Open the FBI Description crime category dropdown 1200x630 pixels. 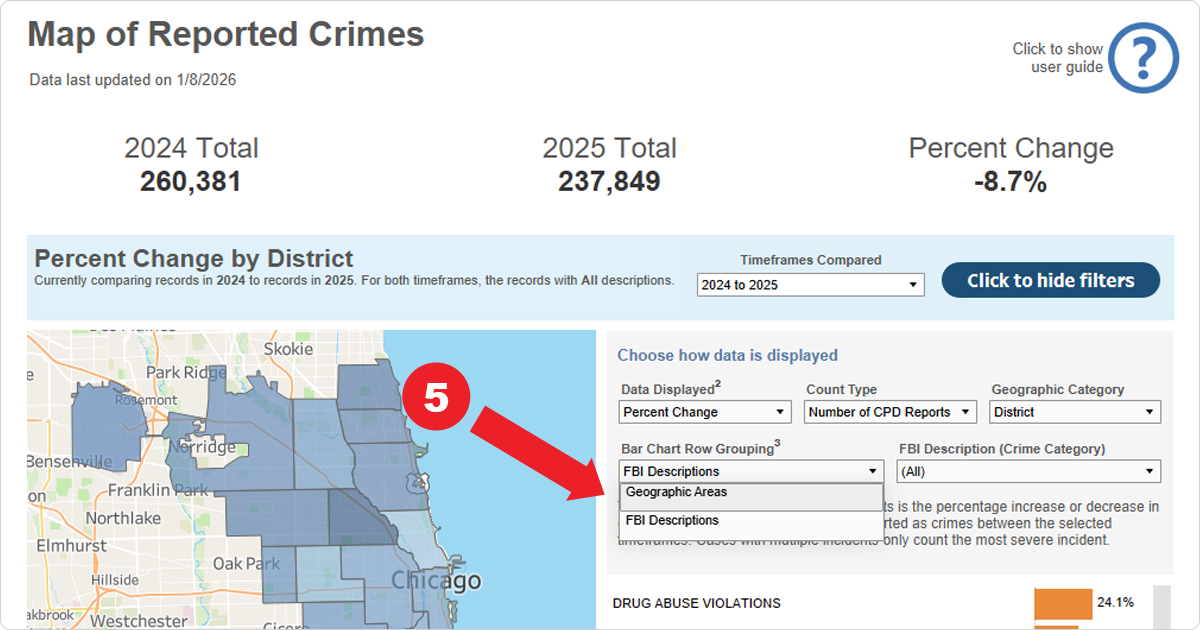[x=1028, y=470]
